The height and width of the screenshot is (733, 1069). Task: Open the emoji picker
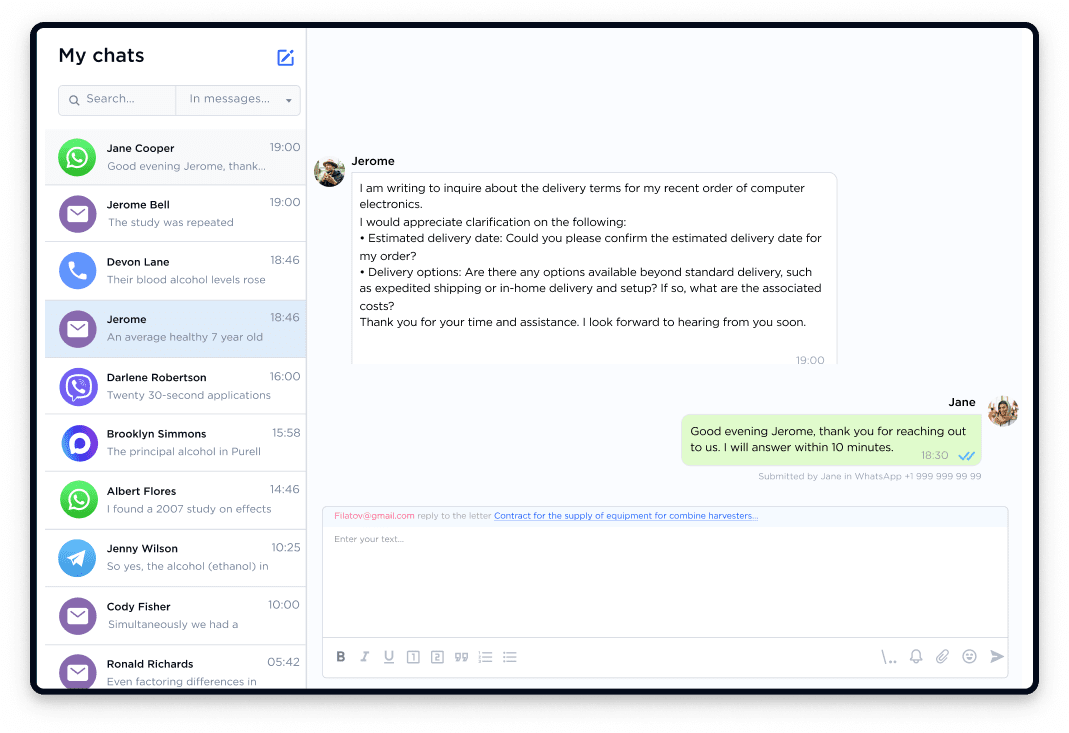pyautogui.click(x=969, y=657)
